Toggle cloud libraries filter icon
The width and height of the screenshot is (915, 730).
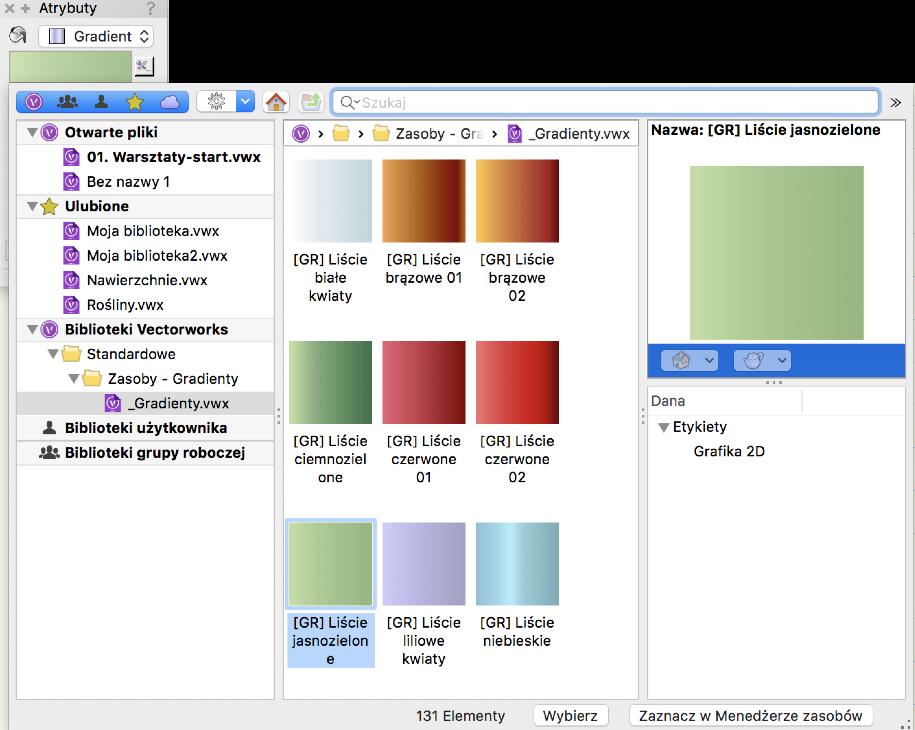click(x=170, y=102)
